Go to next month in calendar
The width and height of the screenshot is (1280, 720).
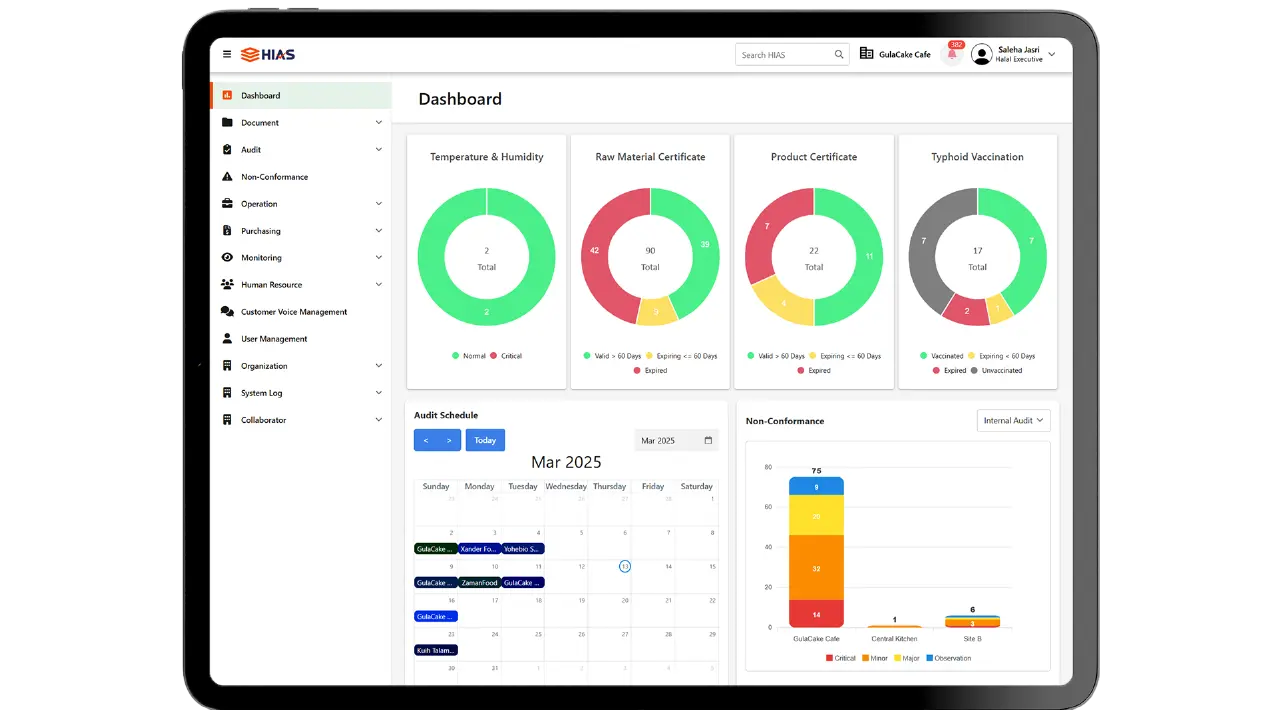tap(449, 440)
